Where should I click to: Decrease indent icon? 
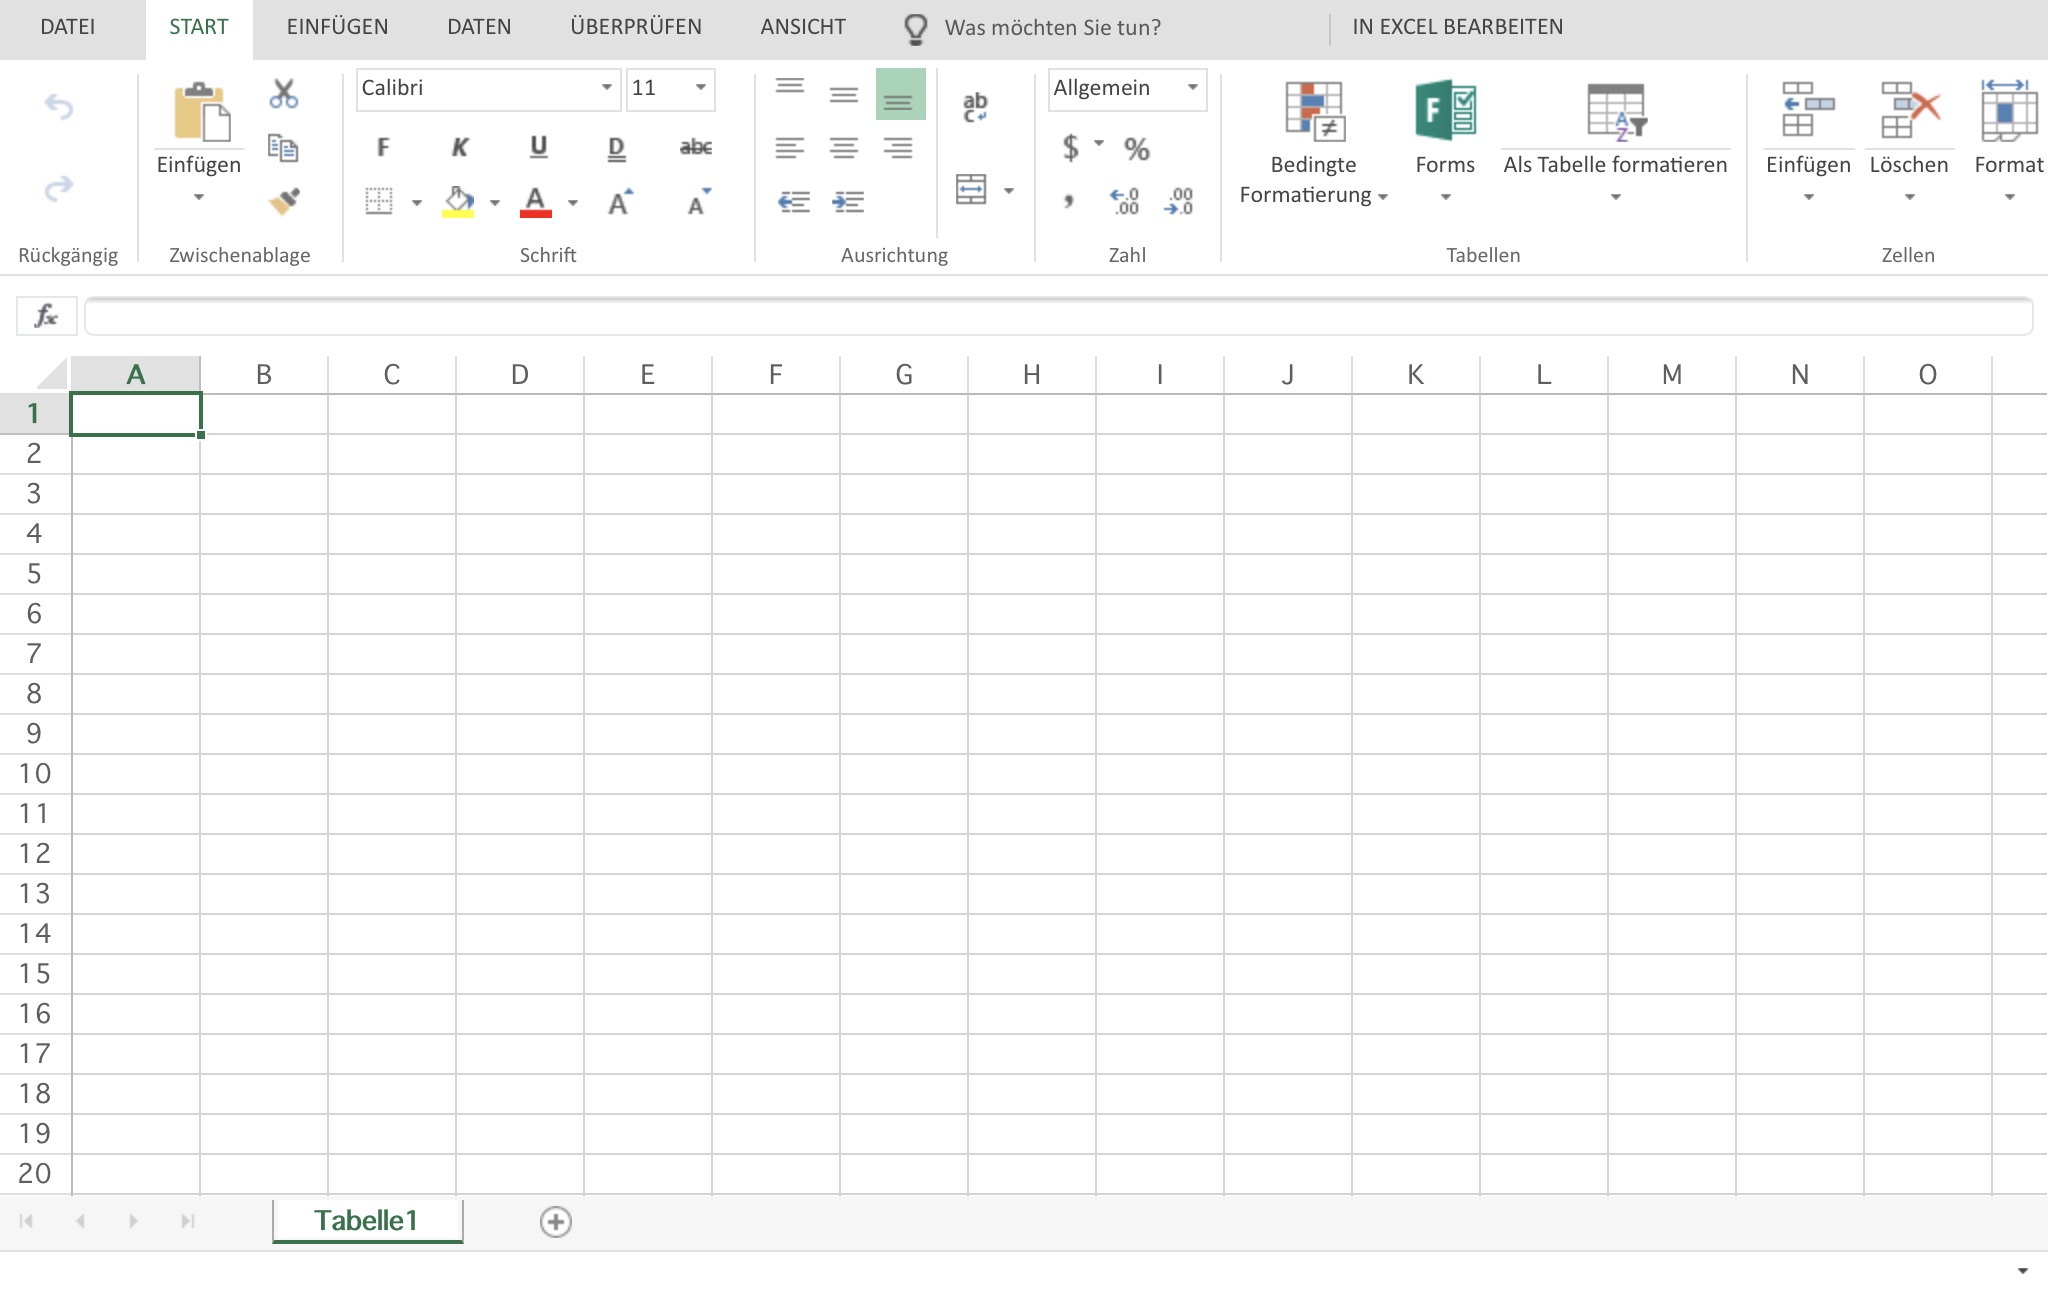[x=794, y=202]
